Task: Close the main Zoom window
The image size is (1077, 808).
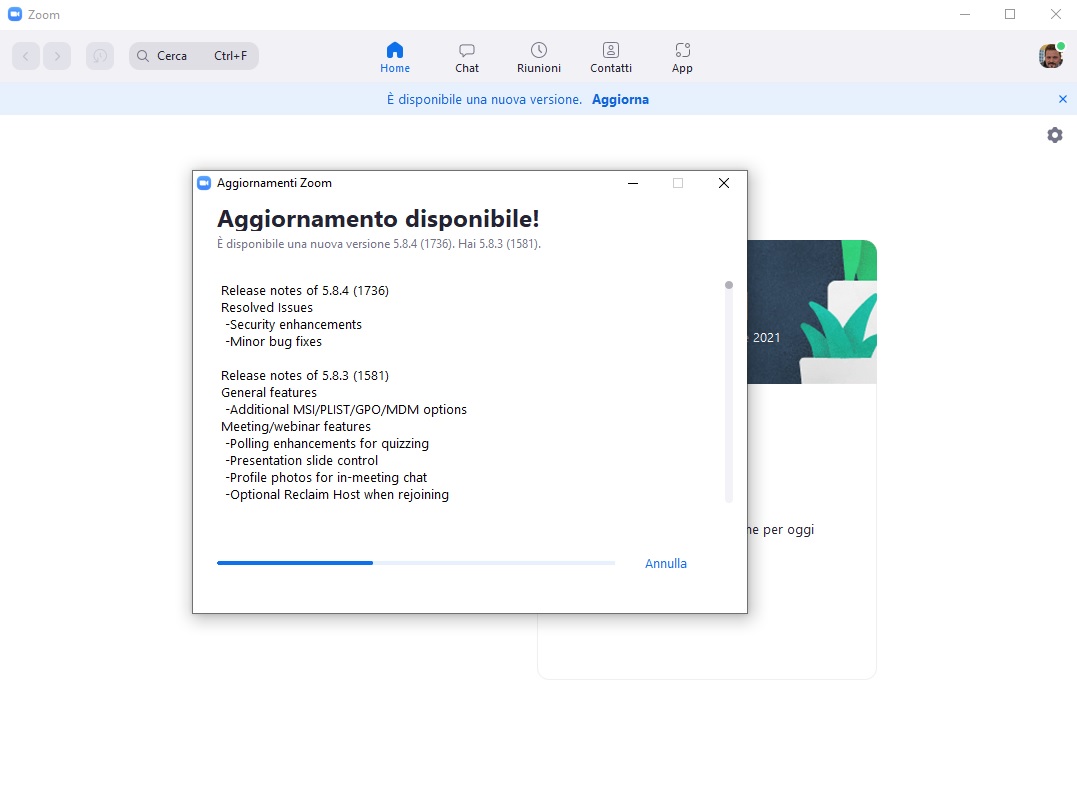Action: click(x=1056, y=14)
